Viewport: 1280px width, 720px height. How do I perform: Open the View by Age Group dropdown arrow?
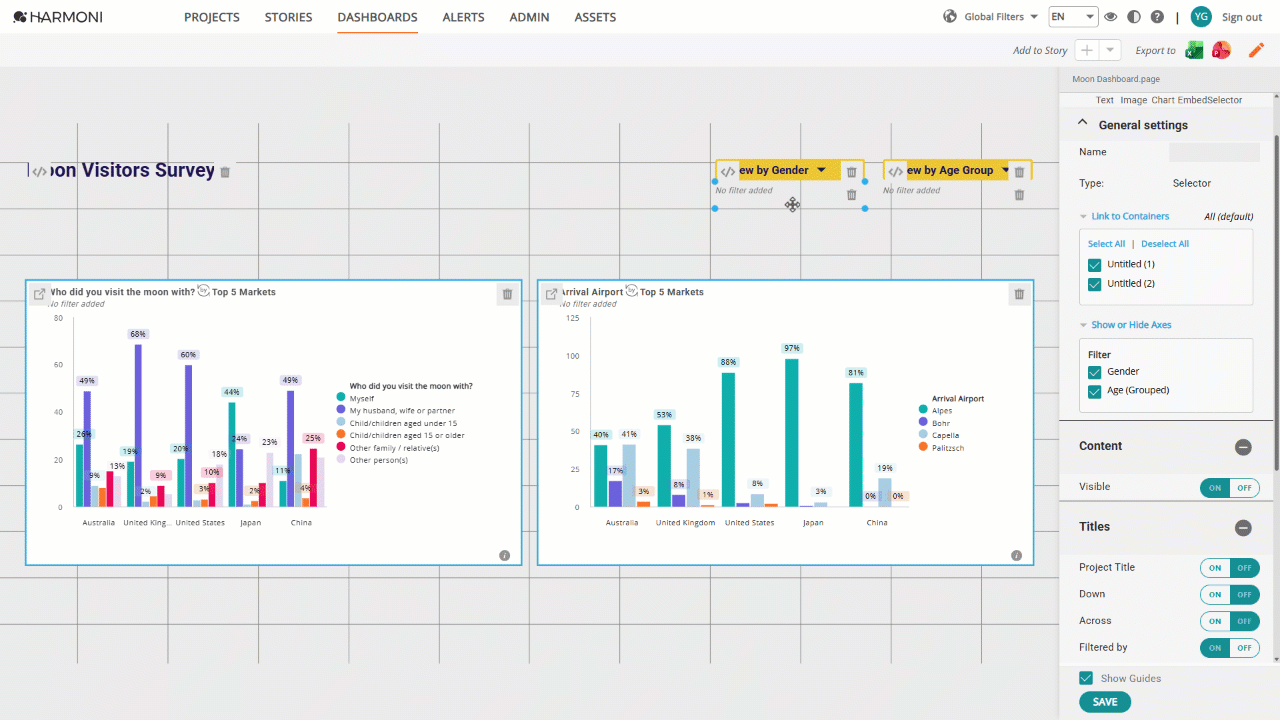[x=1006, y=170]
